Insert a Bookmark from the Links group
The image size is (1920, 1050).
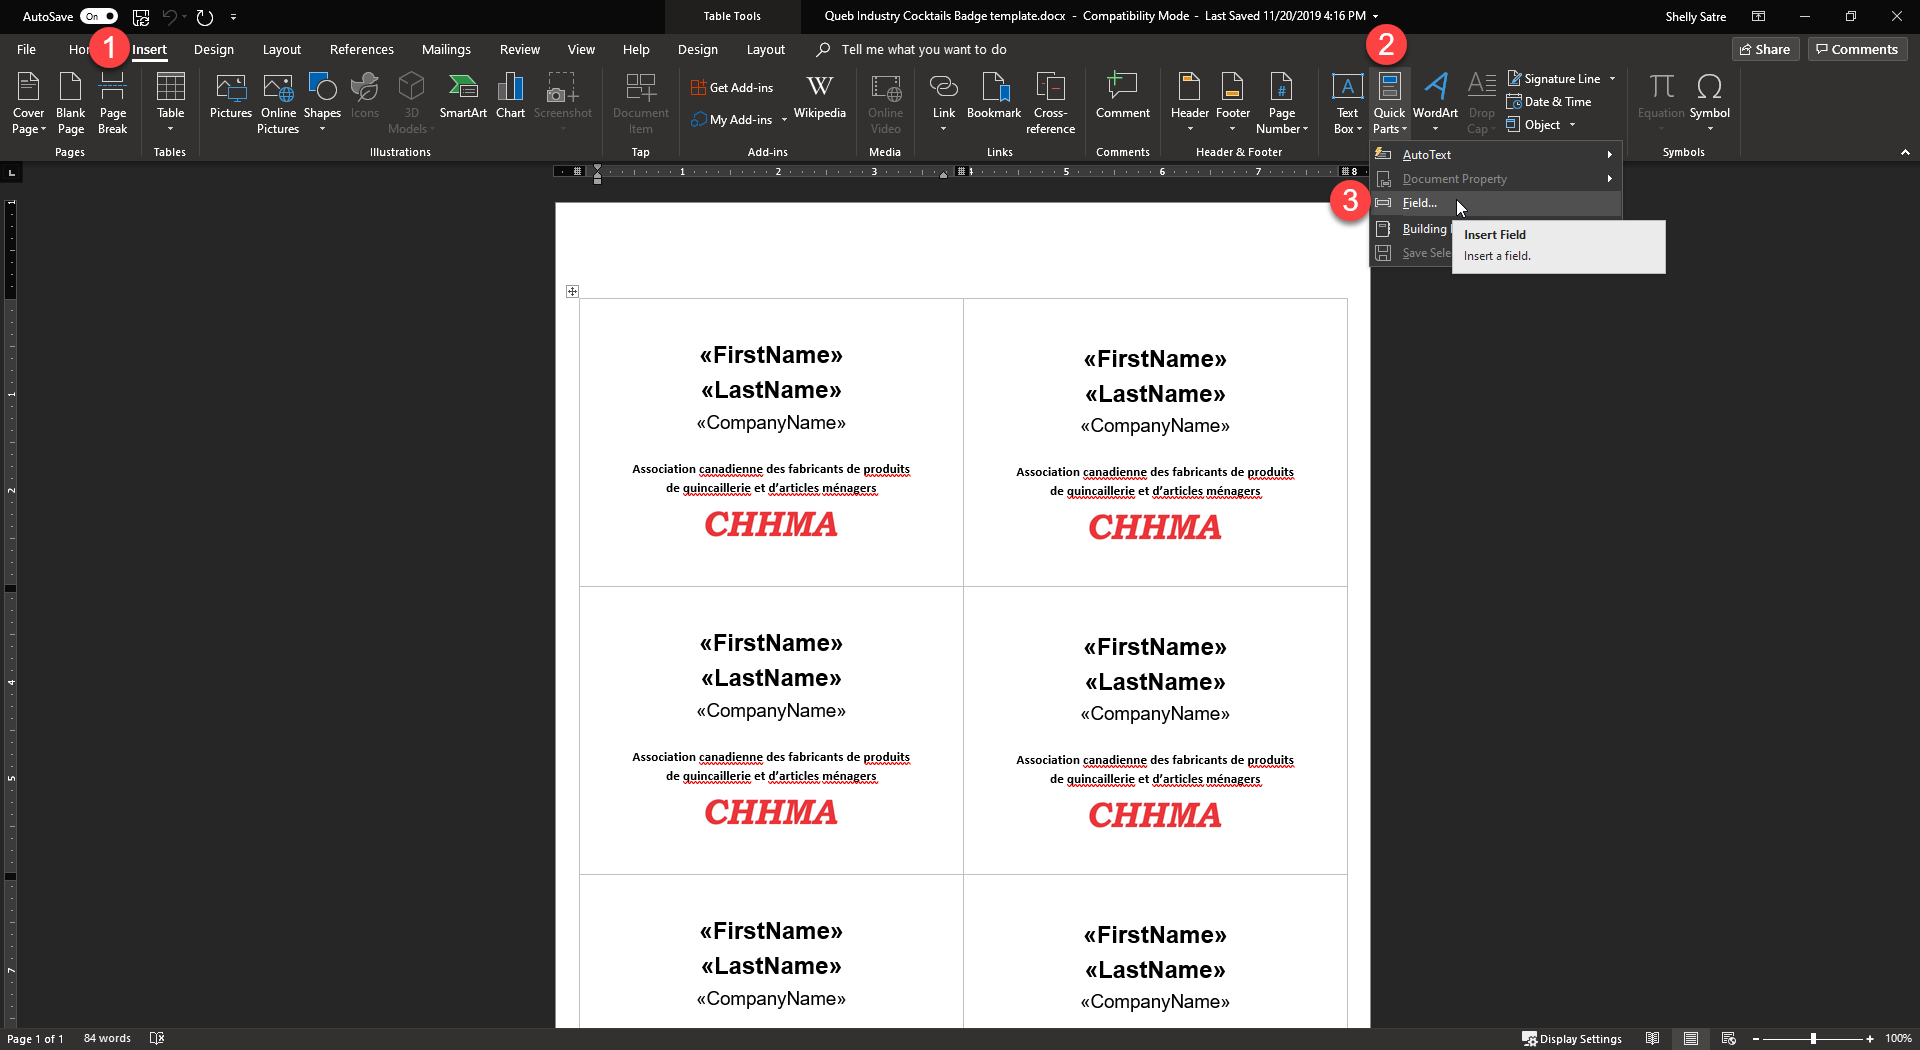click(993, 97)
